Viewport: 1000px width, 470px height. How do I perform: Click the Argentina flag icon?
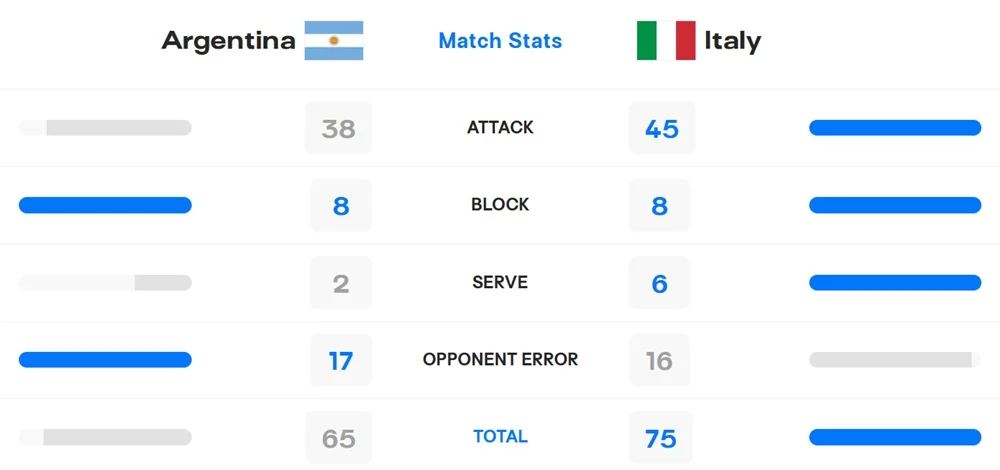click(334, 41)
